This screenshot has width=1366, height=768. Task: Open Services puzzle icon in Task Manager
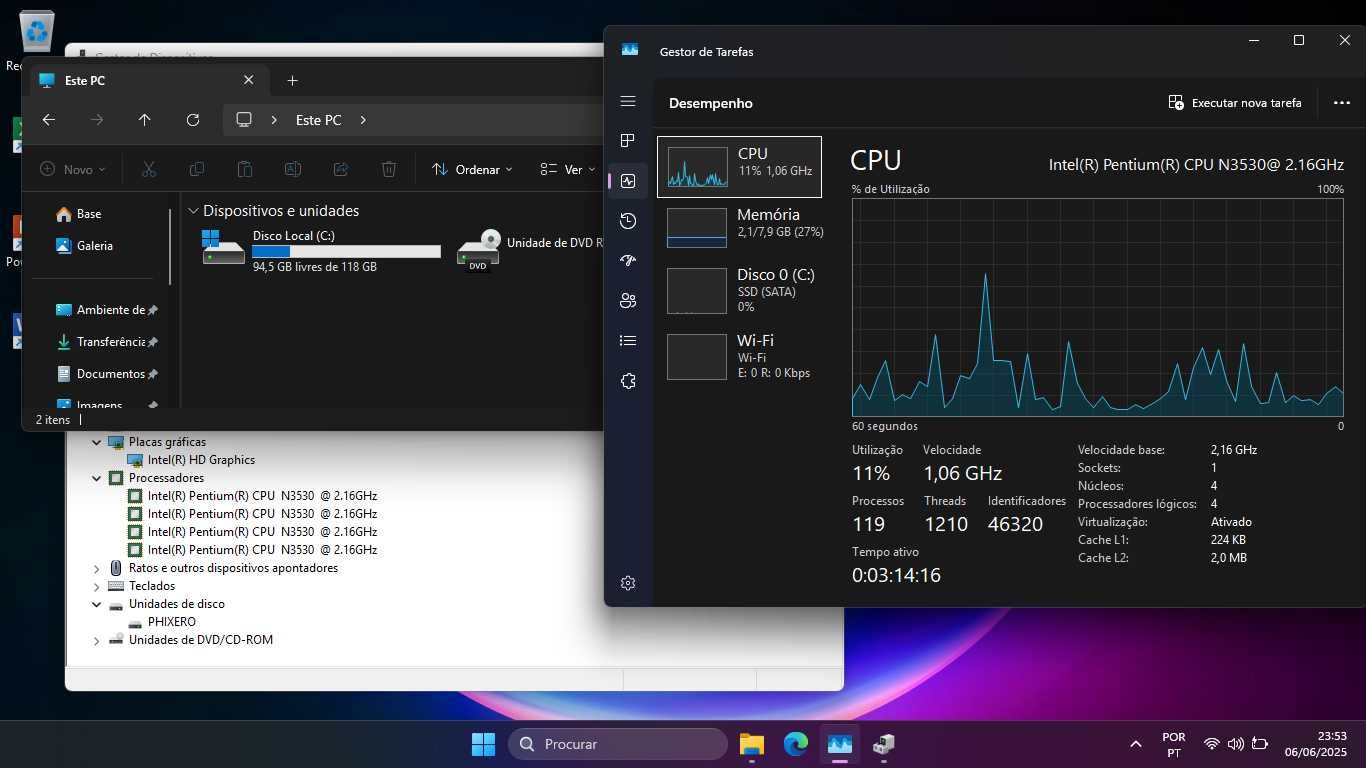click(628, 381)
